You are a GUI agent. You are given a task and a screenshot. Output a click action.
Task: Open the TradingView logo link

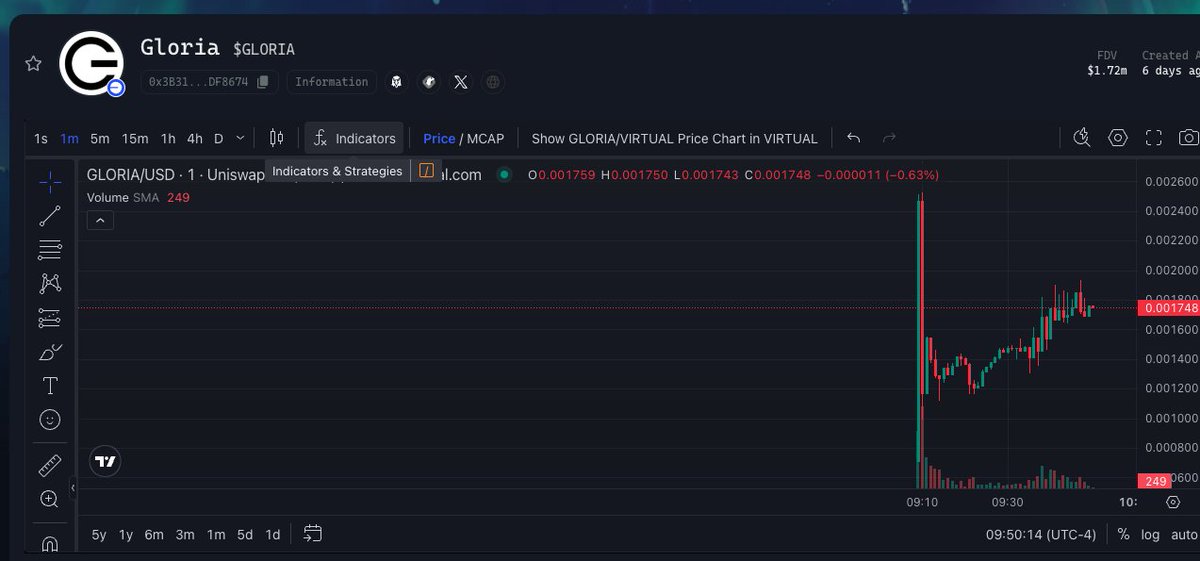click(105, 462)
